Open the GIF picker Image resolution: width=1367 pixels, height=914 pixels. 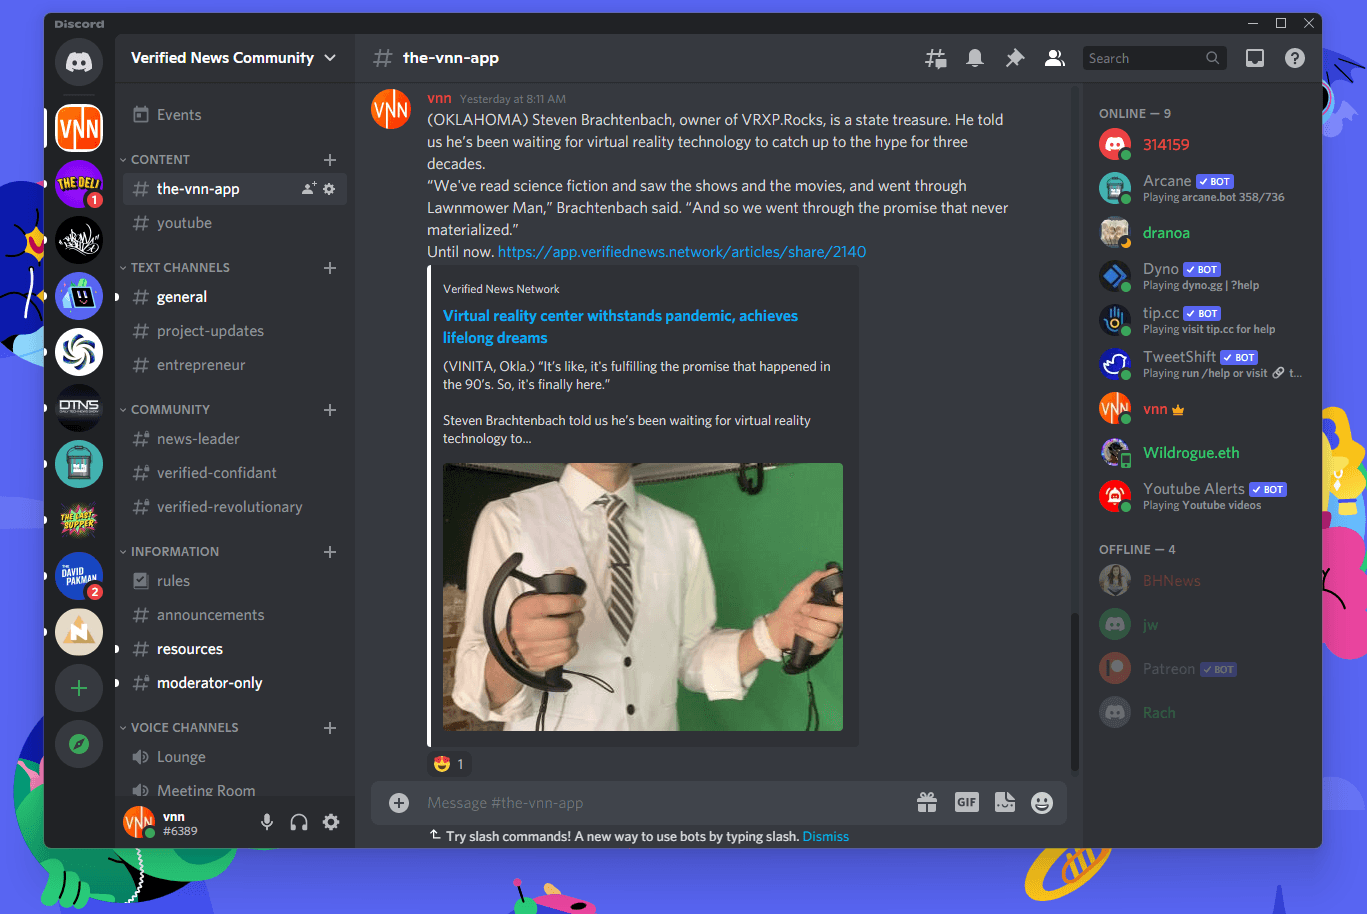[x=966, y=802]
